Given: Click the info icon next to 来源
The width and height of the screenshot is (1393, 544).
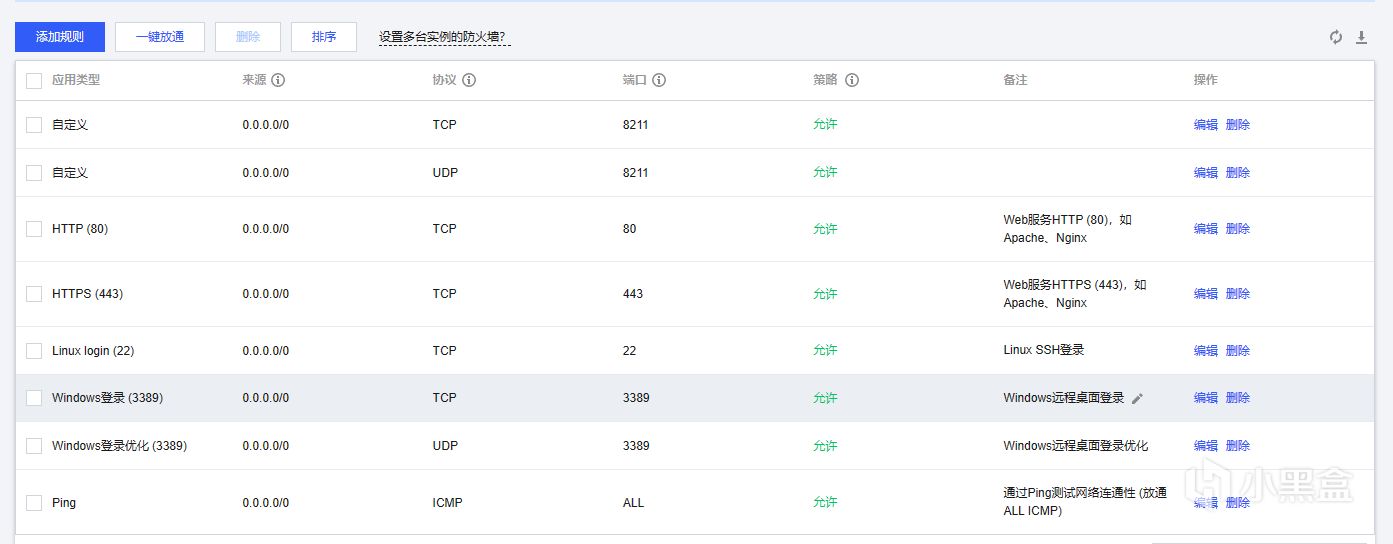Looking at the screenshot, I should pos(278,80).
